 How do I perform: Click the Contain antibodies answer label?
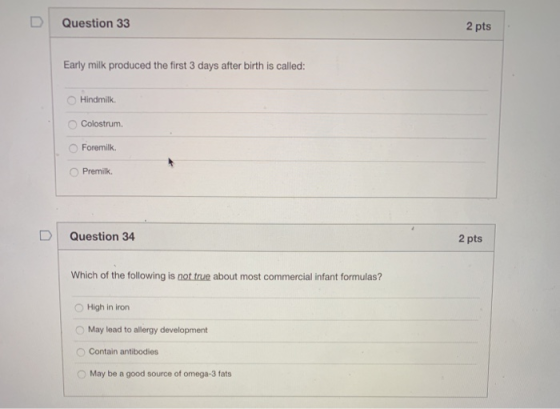(124, 351)
